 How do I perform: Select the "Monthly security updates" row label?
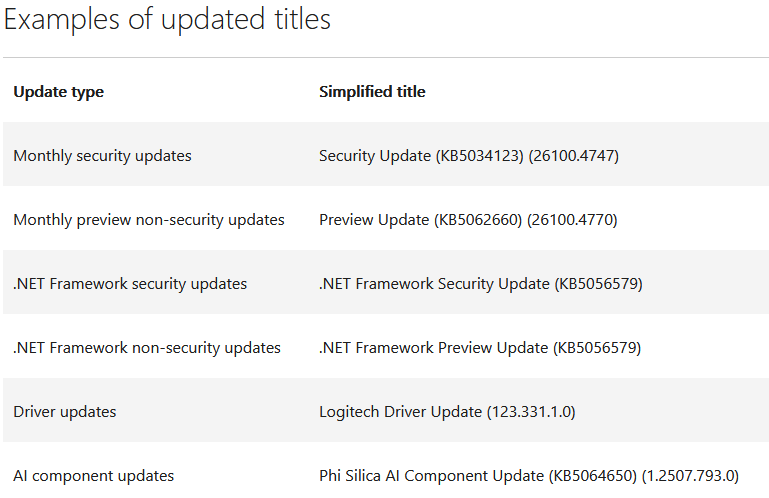(102, 156)
